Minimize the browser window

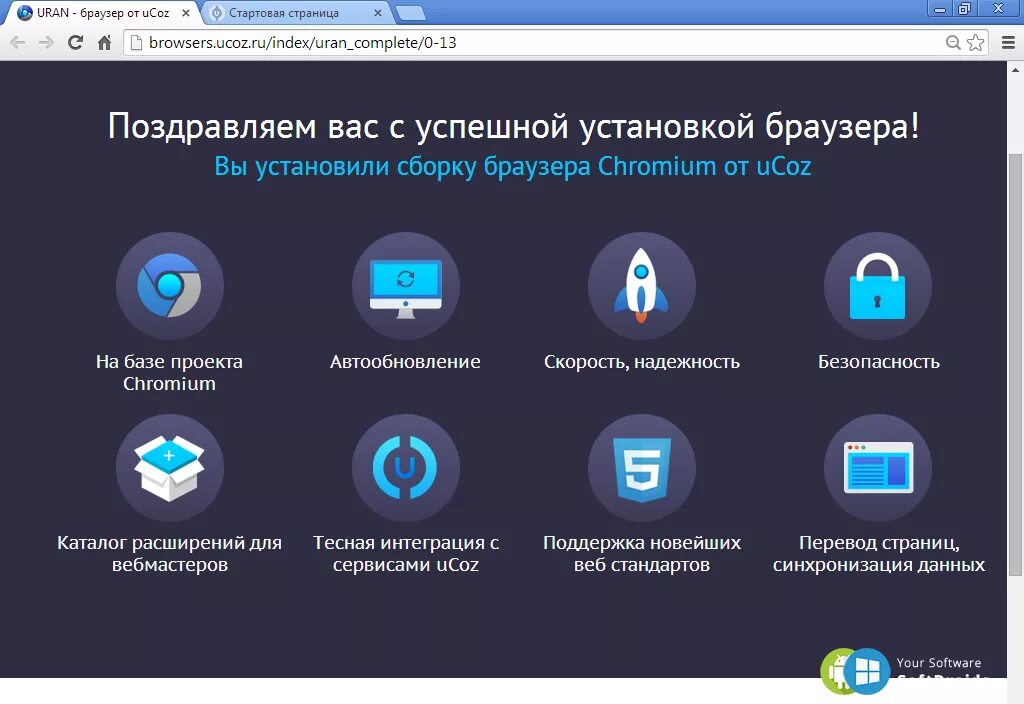[x=940, y=9]
